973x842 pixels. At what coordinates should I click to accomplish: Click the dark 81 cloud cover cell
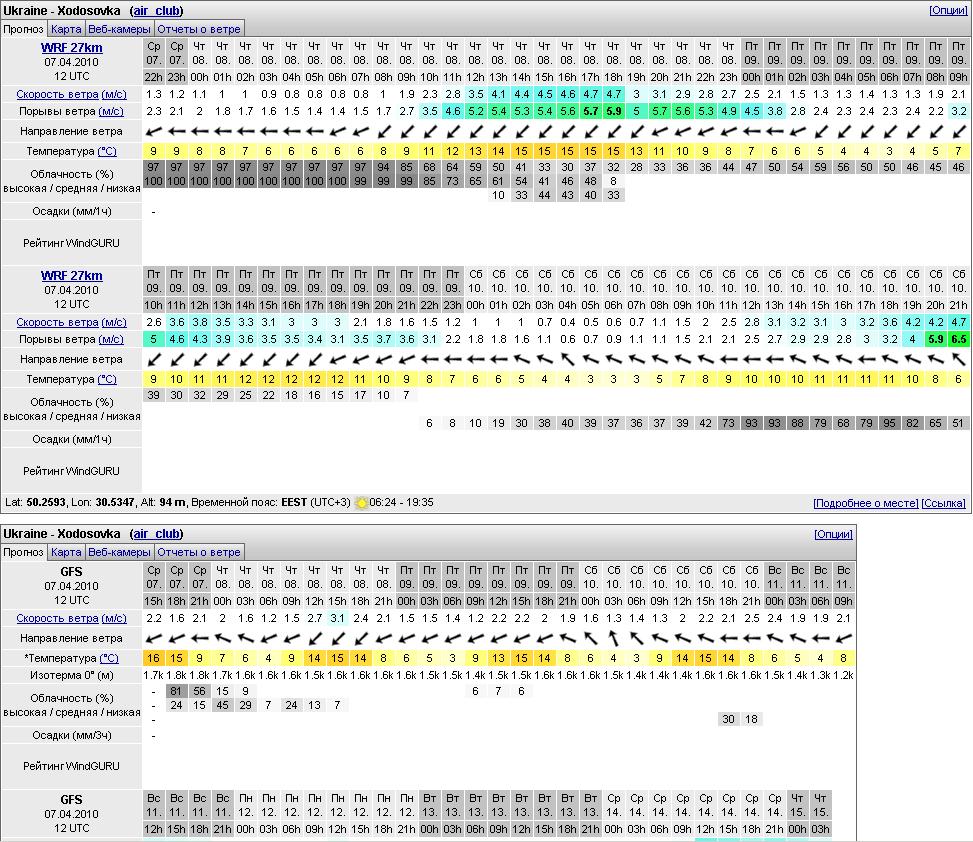pyautogui.click(x=176, y=691)
